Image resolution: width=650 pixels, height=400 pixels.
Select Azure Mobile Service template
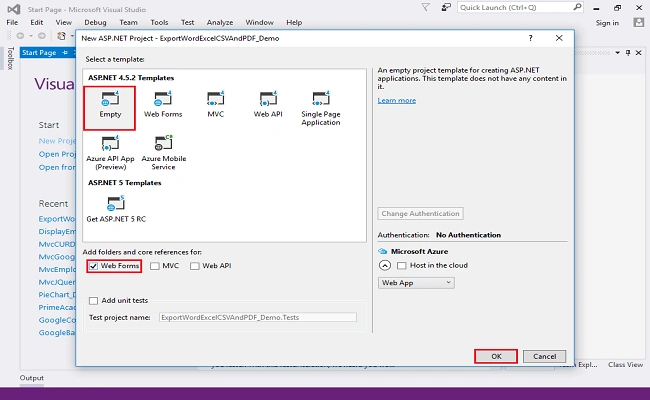(x=163, y=153)
